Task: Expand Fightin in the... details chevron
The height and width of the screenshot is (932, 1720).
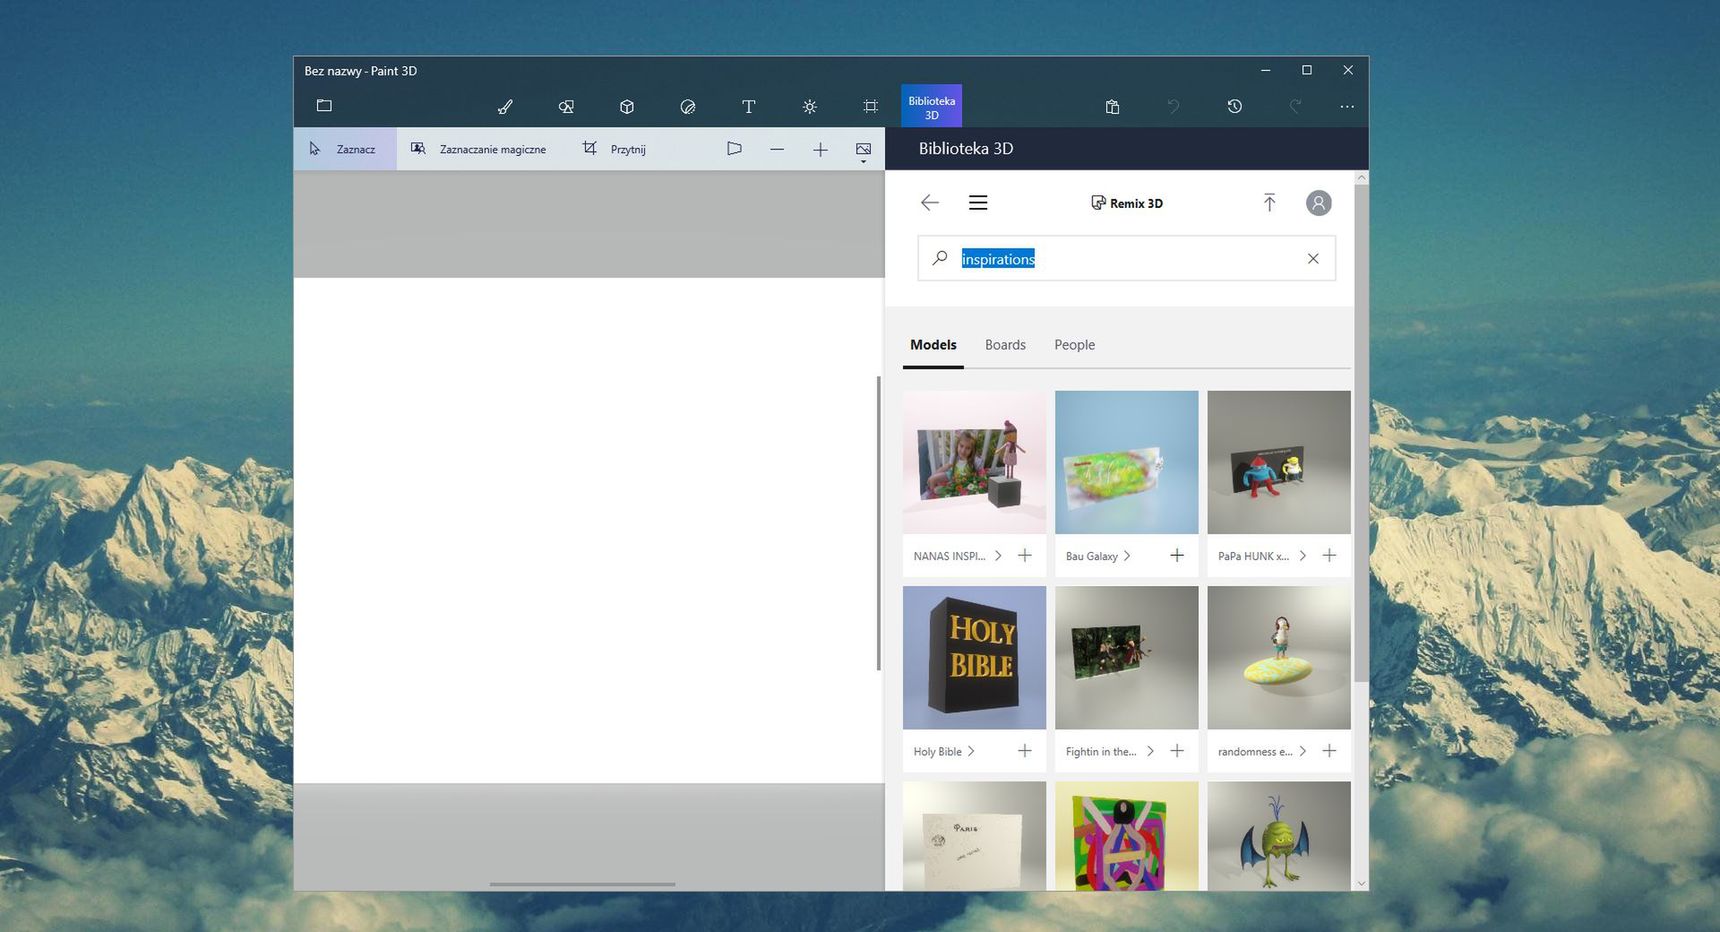Action: pos(1150,751)
